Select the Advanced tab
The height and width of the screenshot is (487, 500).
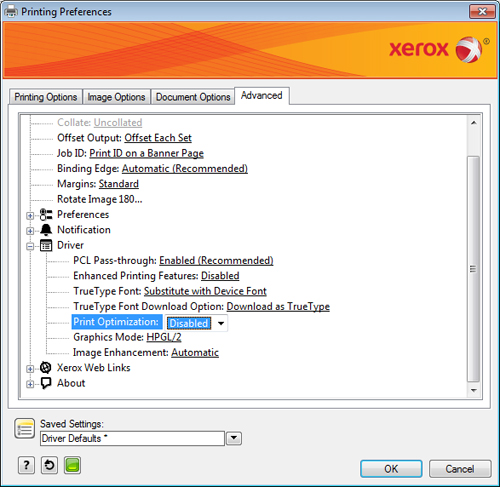coord(262,96)
